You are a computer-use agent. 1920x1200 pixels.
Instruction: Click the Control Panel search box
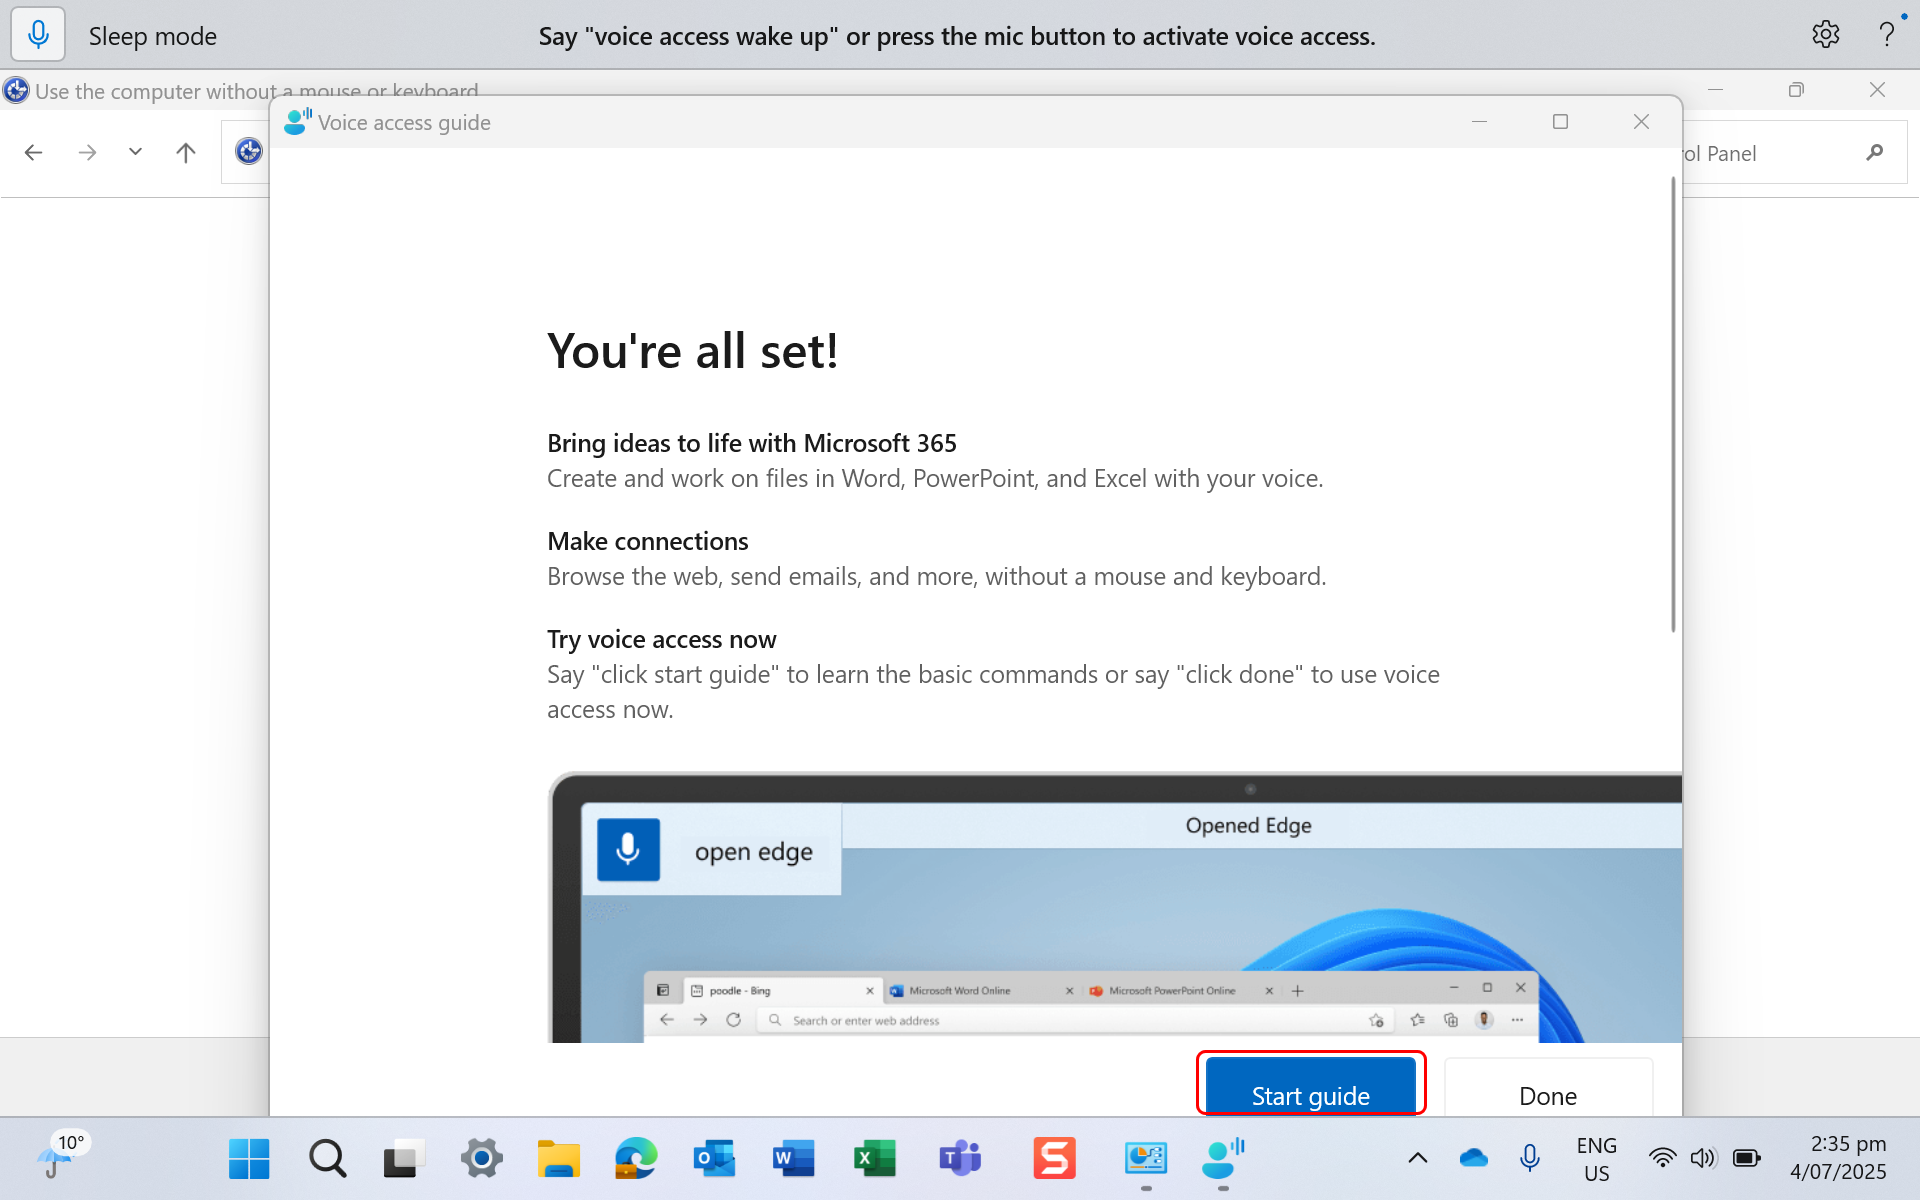point(1794,153)
